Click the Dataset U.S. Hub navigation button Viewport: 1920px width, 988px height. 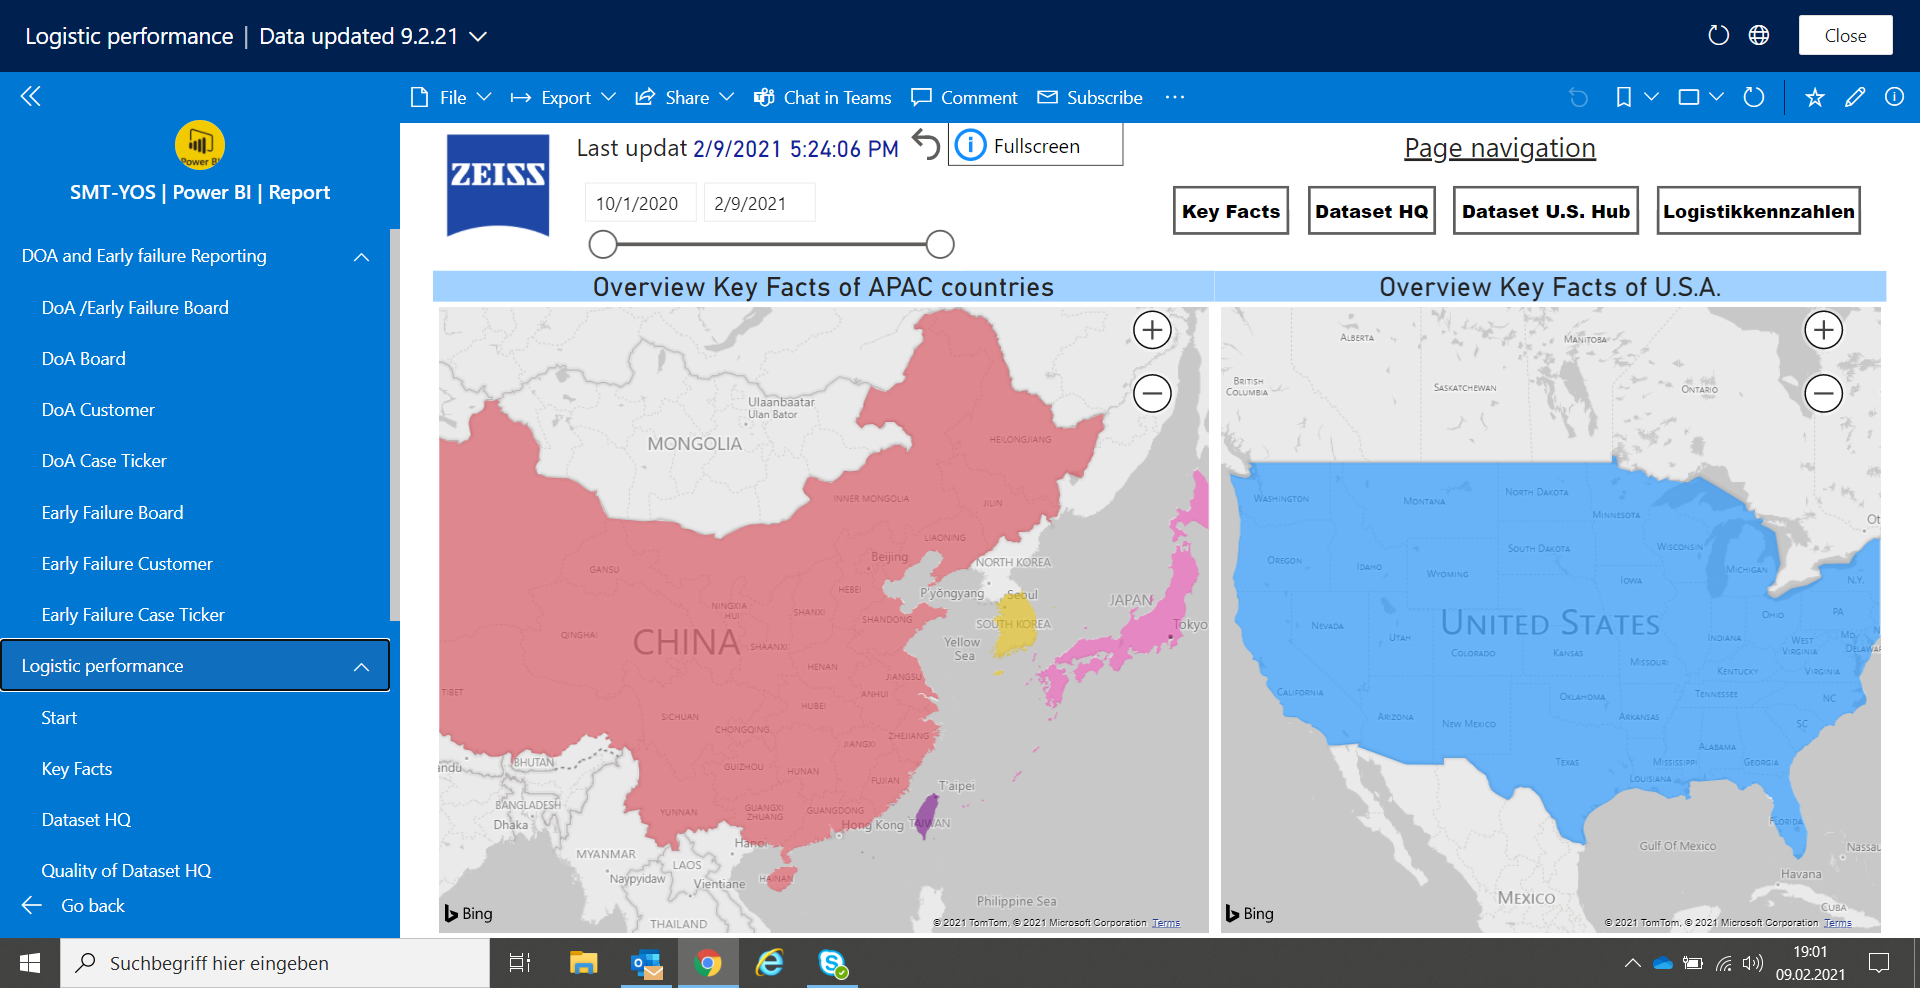(1546, 211)
